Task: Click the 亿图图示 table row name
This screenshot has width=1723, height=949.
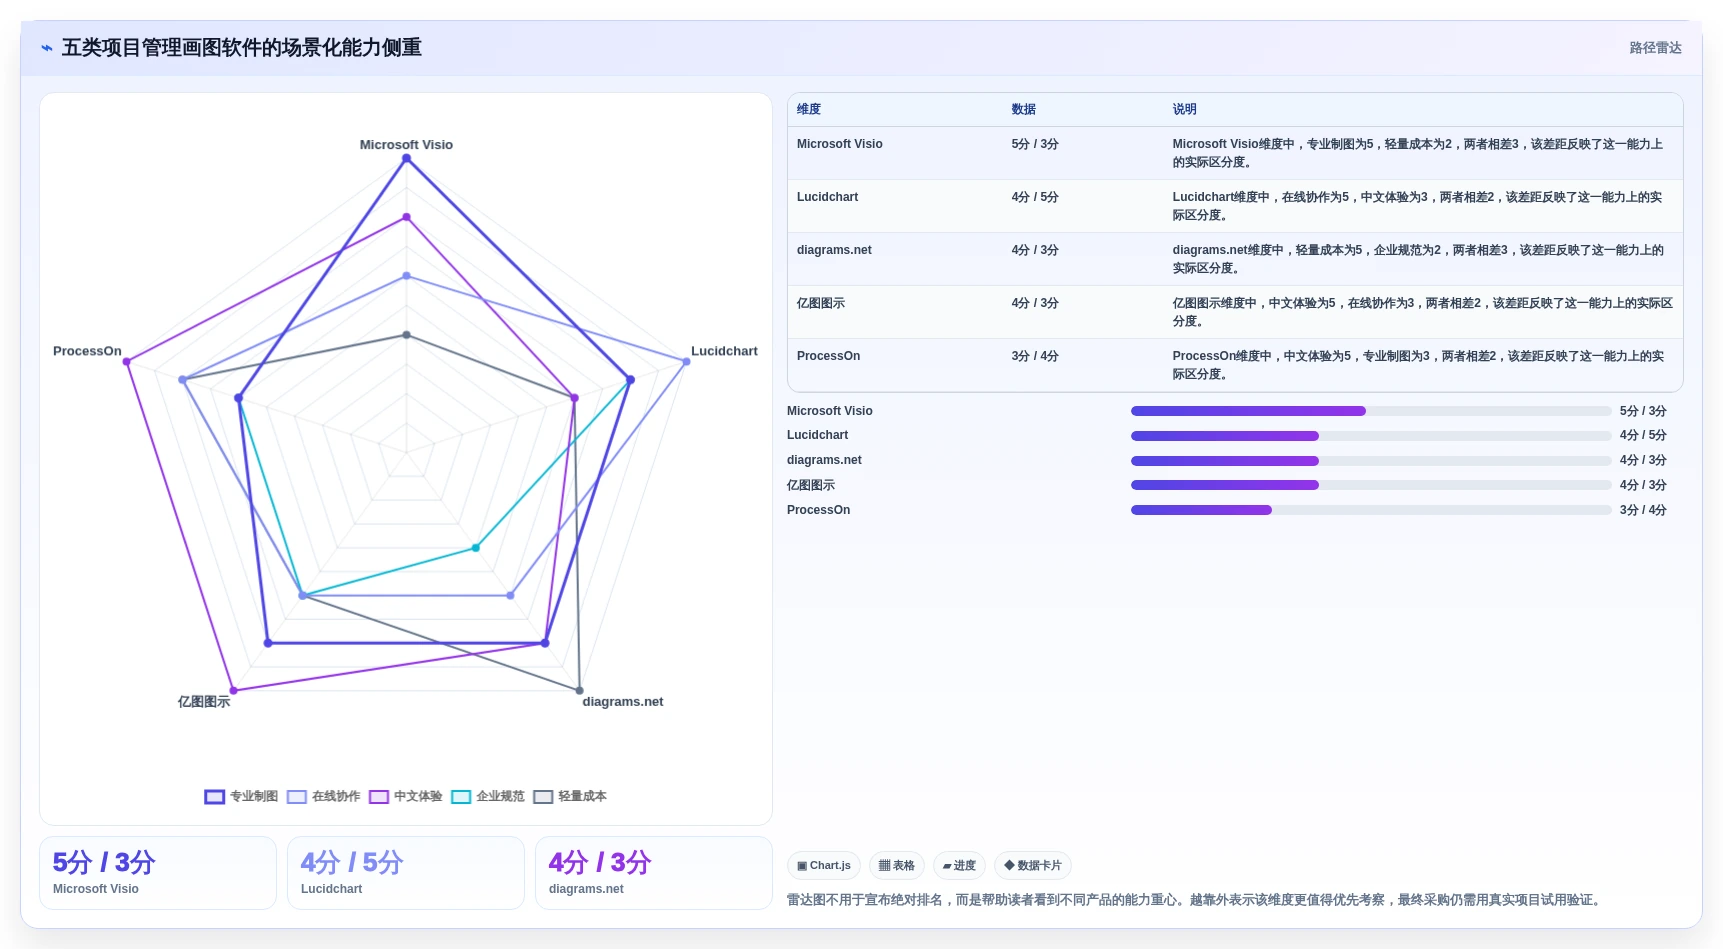Action: (x=821, y=303)
